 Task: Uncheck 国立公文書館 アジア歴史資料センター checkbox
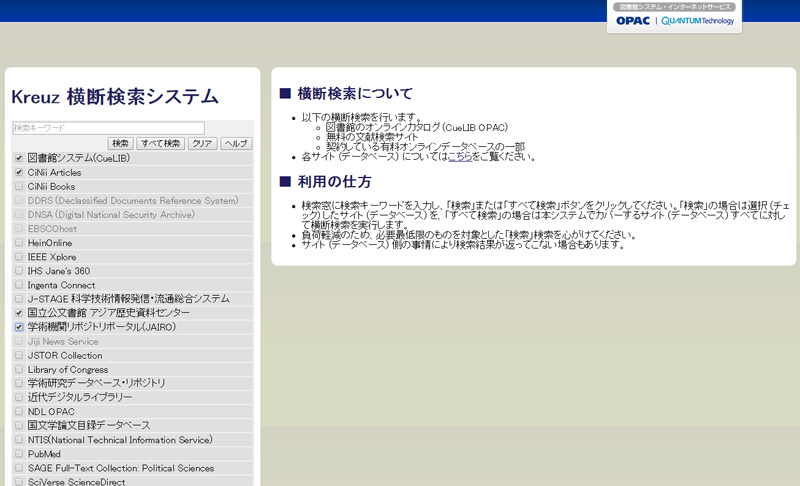19,313
